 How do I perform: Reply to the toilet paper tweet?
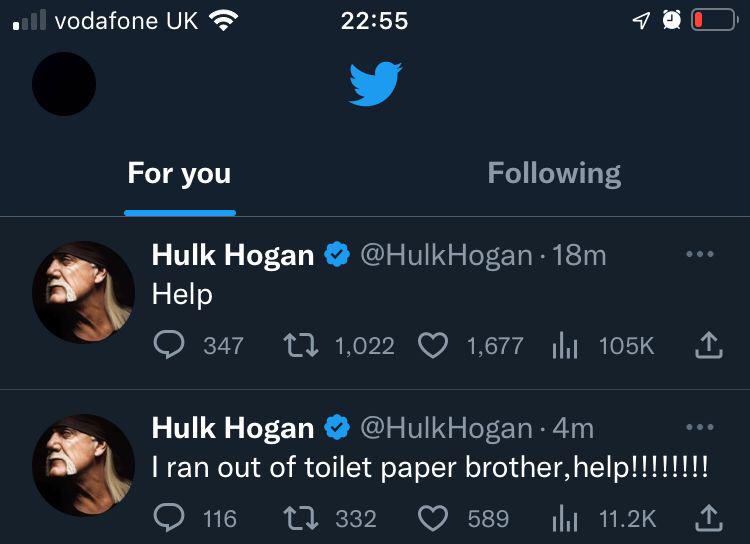point(170,518)
